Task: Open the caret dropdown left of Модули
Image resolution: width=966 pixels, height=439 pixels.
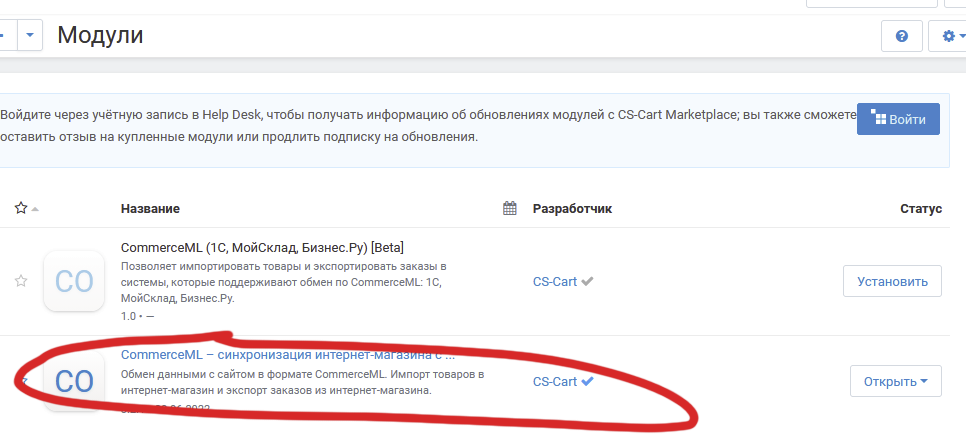Action: click(x=32, y=36)
